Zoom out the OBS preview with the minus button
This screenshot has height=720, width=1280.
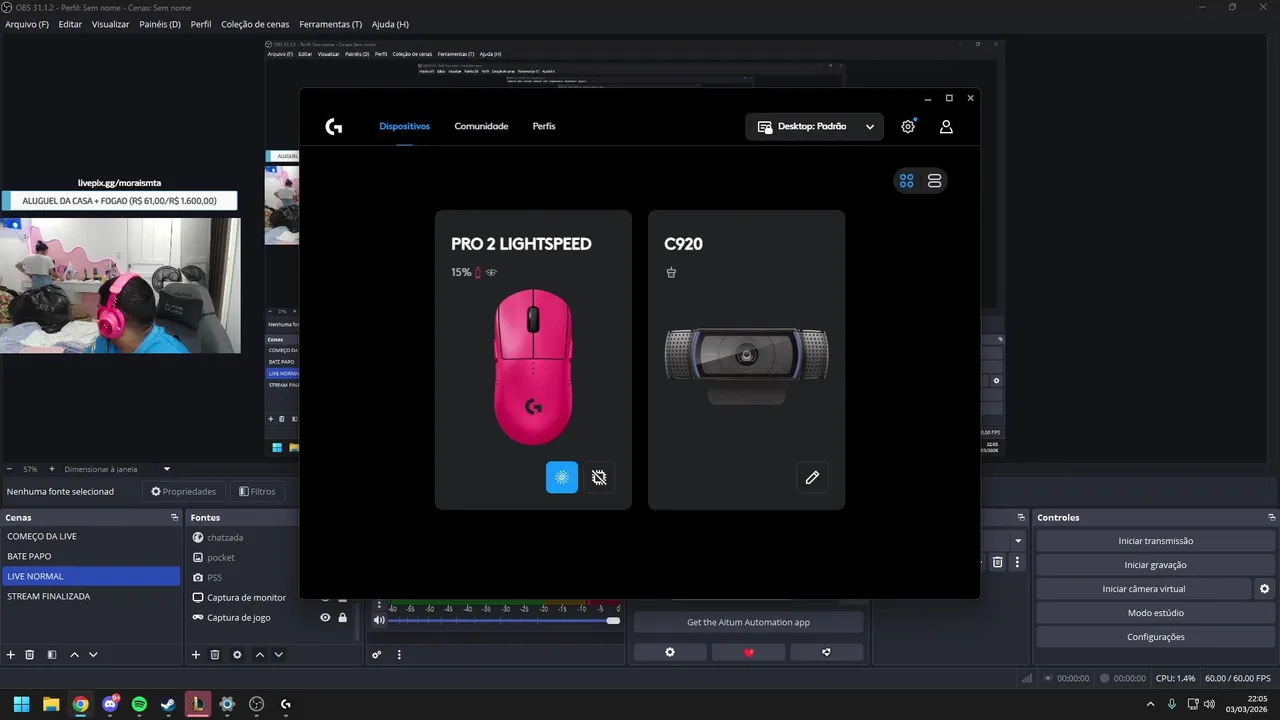pos(9,469)
